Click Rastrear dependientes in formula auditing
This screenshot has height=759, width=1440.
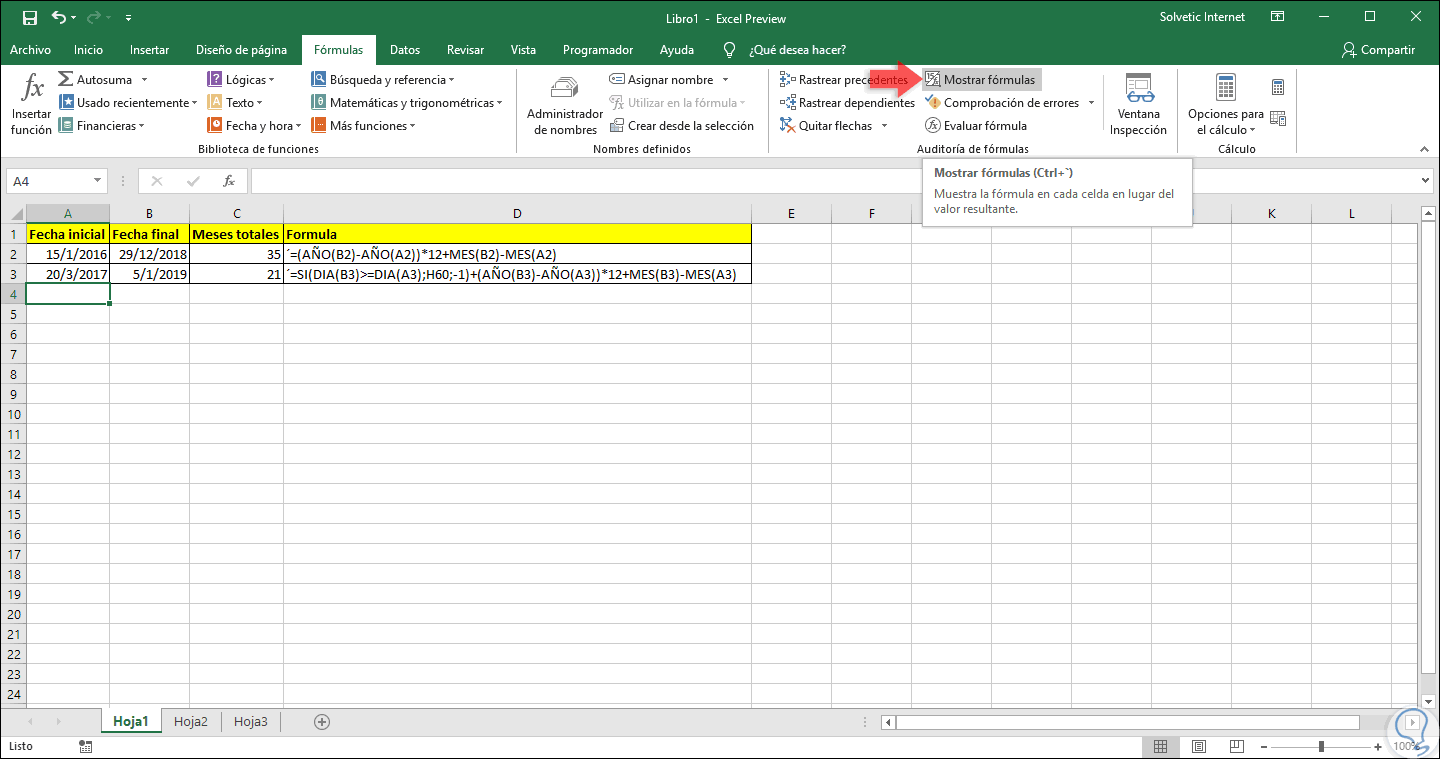[847, 103]
